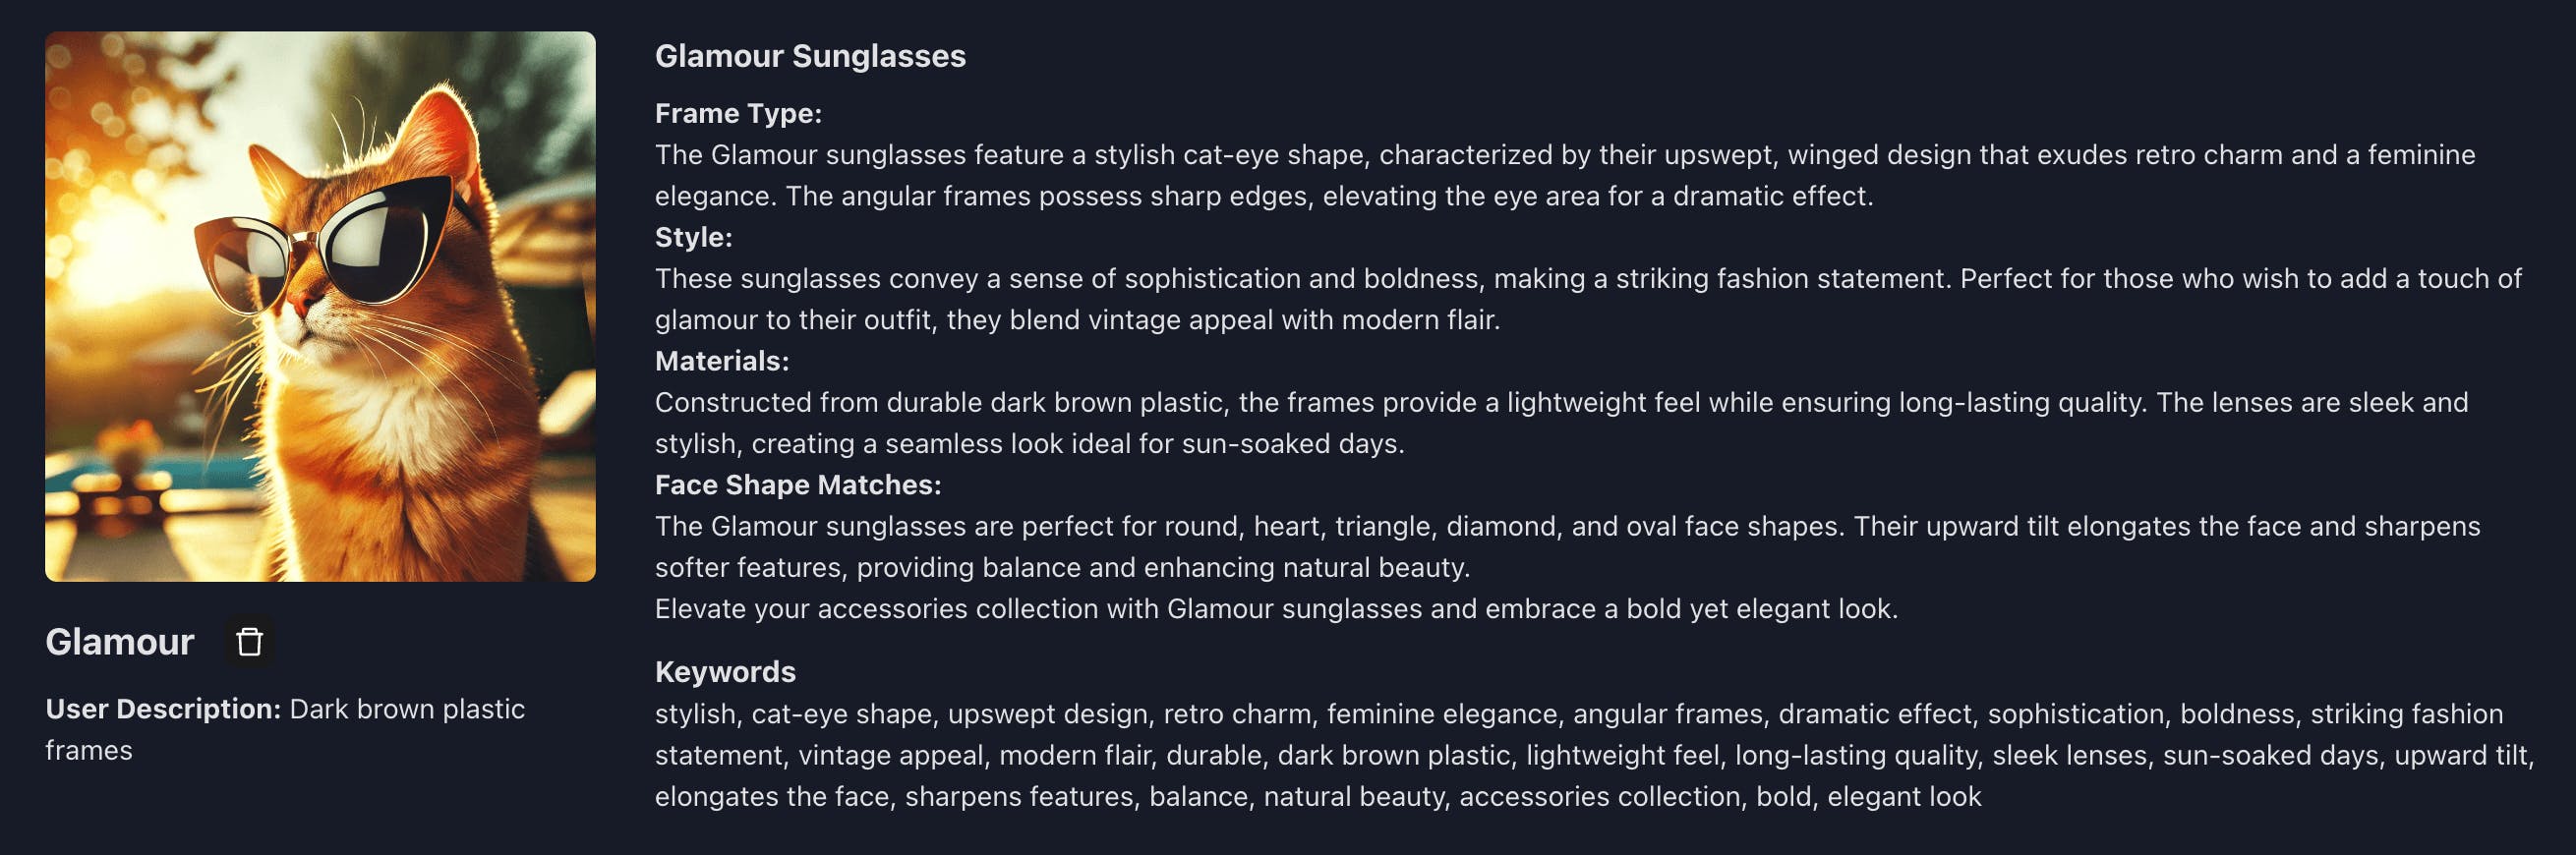Click the trash delete icon beside Glamour
This screenshot has width=2576, height=855.
[249, 641]
